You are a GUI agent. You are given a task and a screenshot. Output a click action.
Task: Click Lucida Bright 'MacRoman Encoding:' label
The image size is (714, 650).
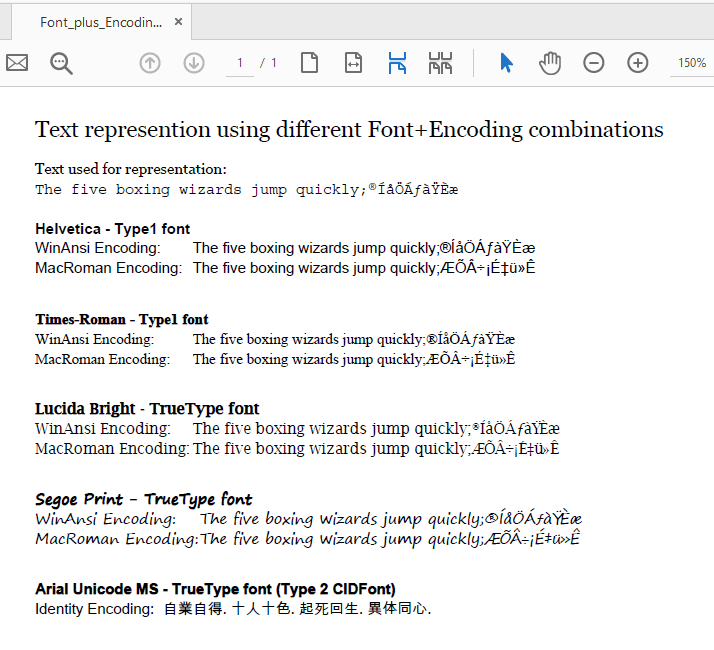coord(112,449)
